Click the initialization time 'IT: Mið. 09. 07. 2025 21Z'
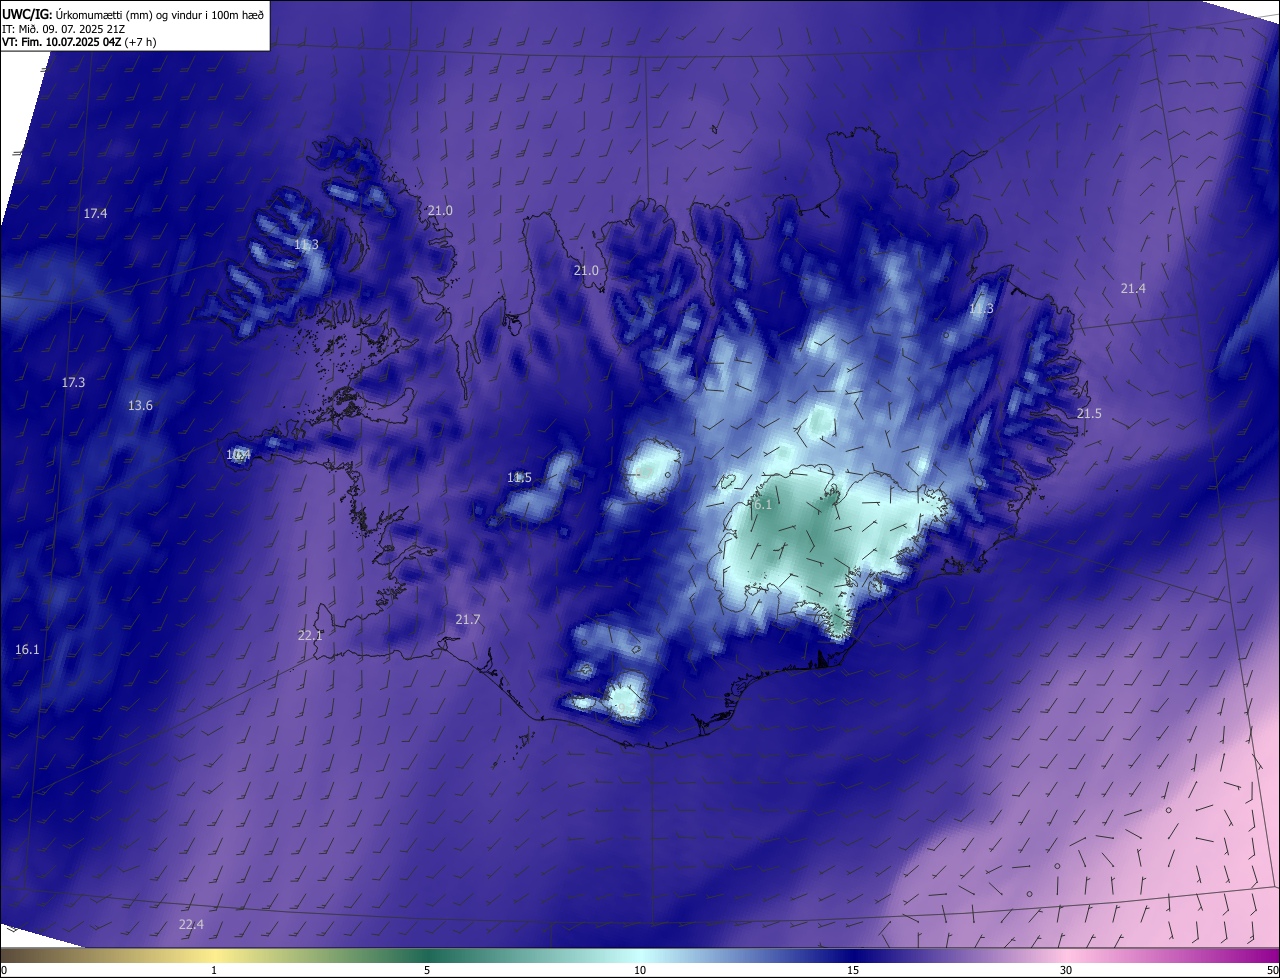The width and height of the screenshot is (1280, 978). [64, 29]
